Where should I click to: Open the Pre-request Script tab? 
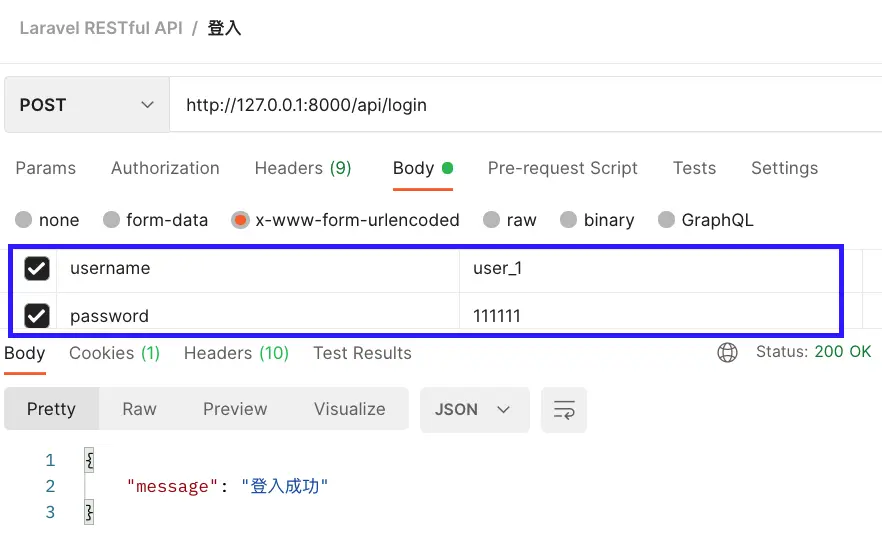click(562, 168)
